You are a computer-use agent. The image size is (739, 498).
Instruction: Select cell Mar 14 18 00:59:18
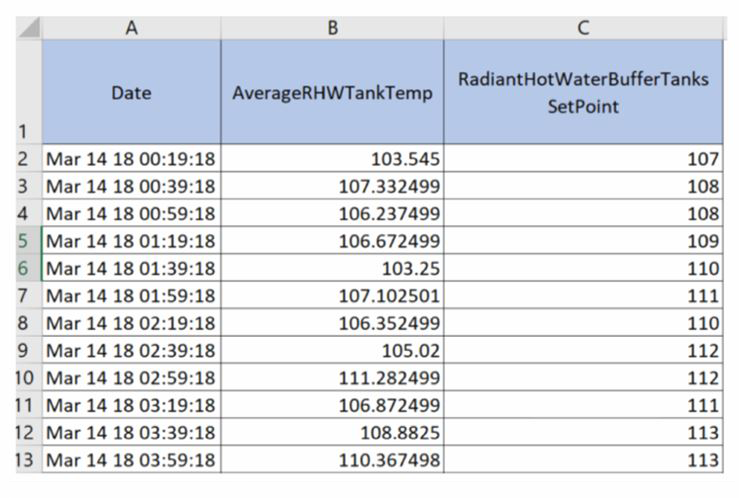pyautogui.click(x=131, y=213)
